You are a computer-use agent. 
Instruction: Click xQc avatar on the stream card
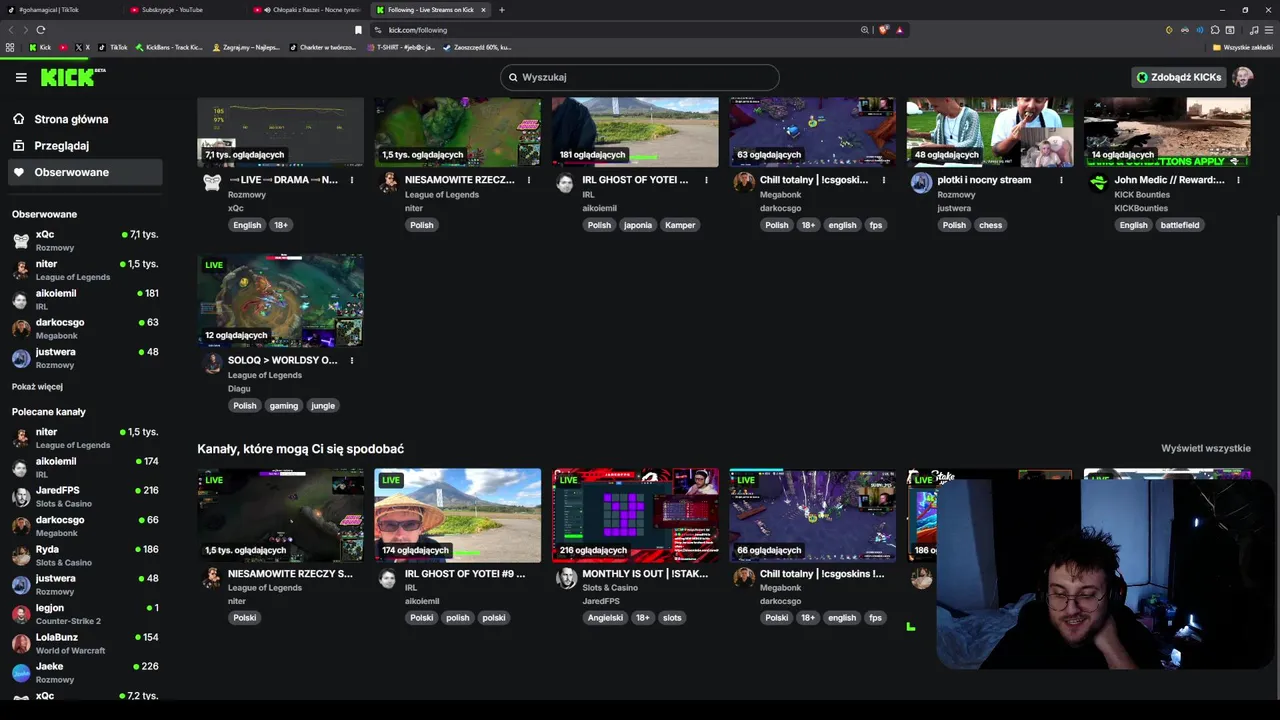click(211, 182)
